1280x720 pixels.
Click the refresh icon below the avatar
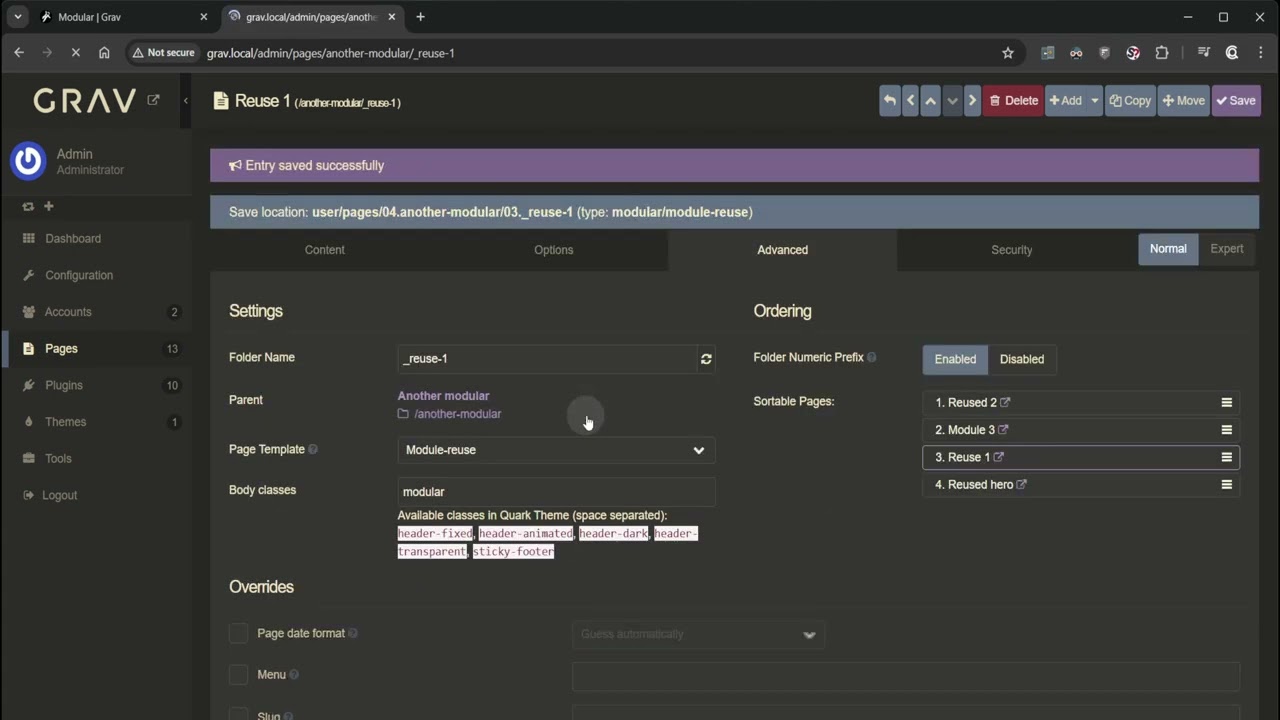[x=28, y=206]
